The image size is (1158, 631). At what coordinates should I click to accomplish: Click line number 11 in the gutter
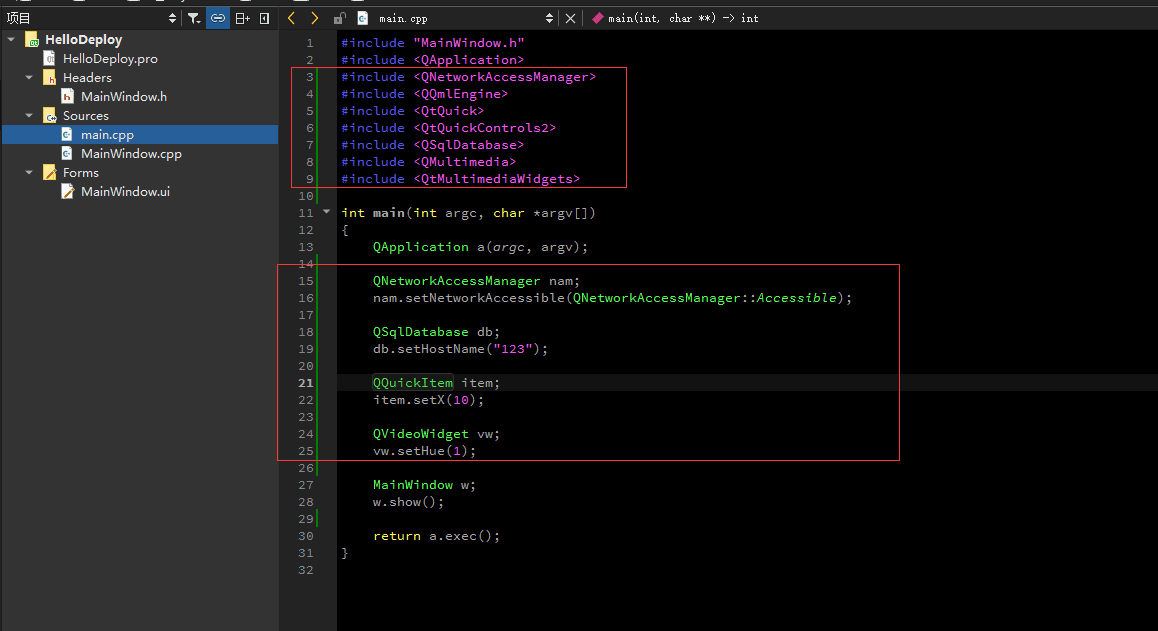[x=306, y=213]
